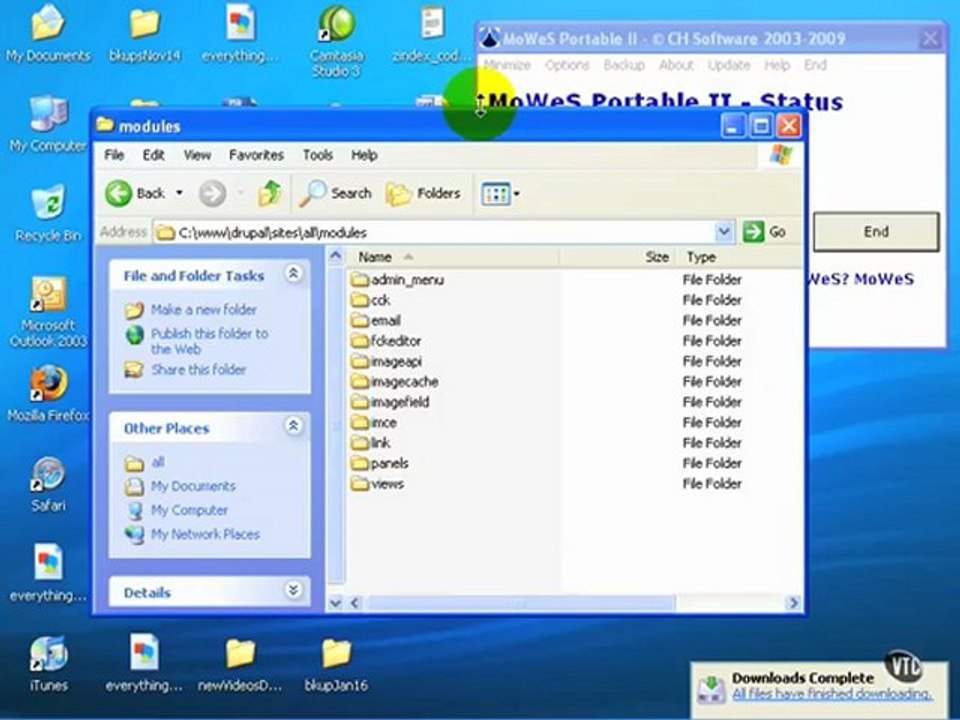Open Backup menu in MoWeS window
Viewport: 960px width, 720px height.
pyautogui.click(x=624, y=66)
